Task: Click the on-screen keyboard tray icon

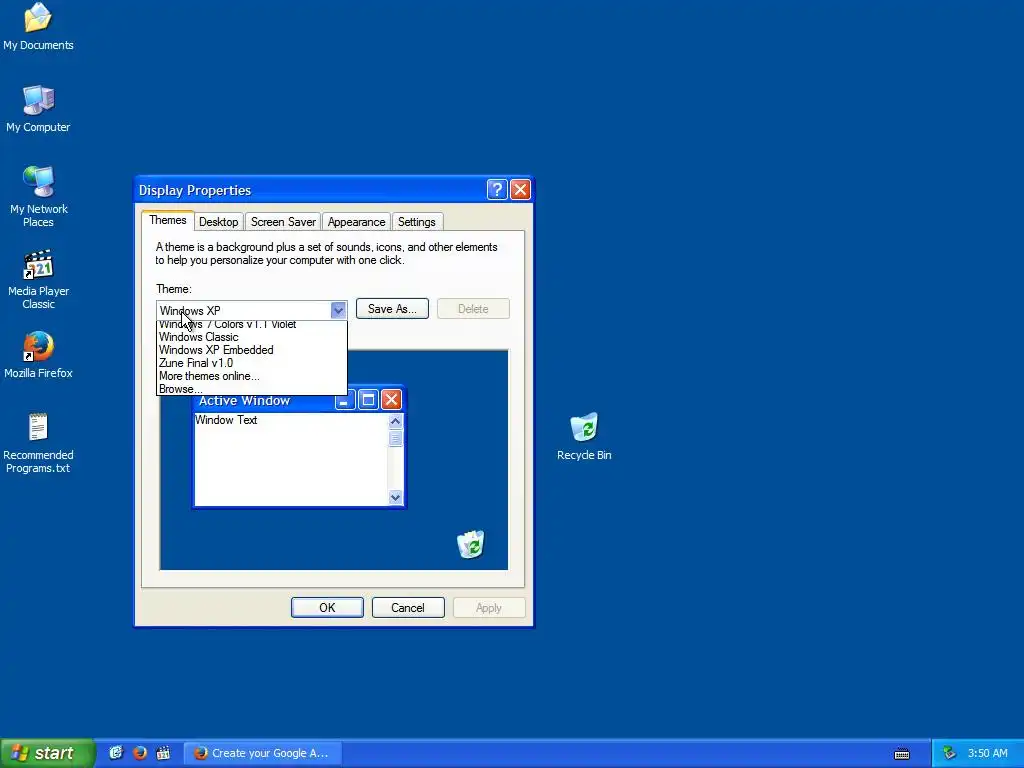Action: [902, 754]
